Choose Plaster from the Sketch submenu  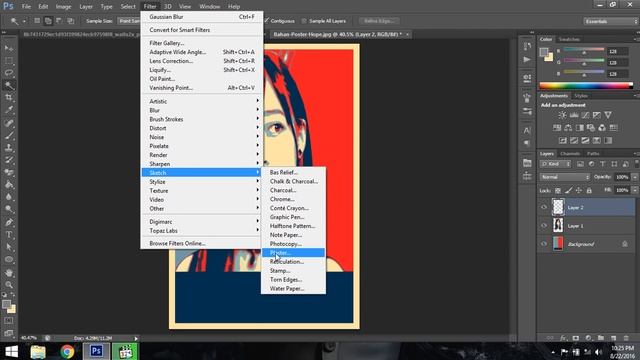pos(293,253)
